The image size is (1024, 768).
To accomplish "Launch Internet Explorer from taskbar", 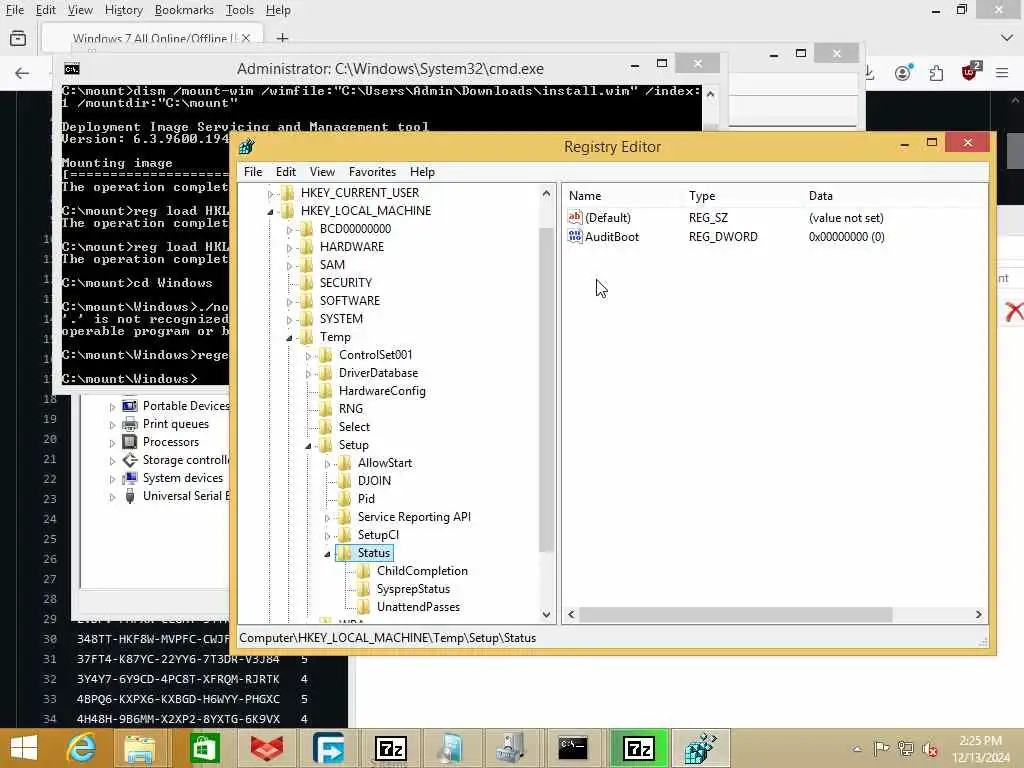I will pyautogui.click(x=81, y=748).
